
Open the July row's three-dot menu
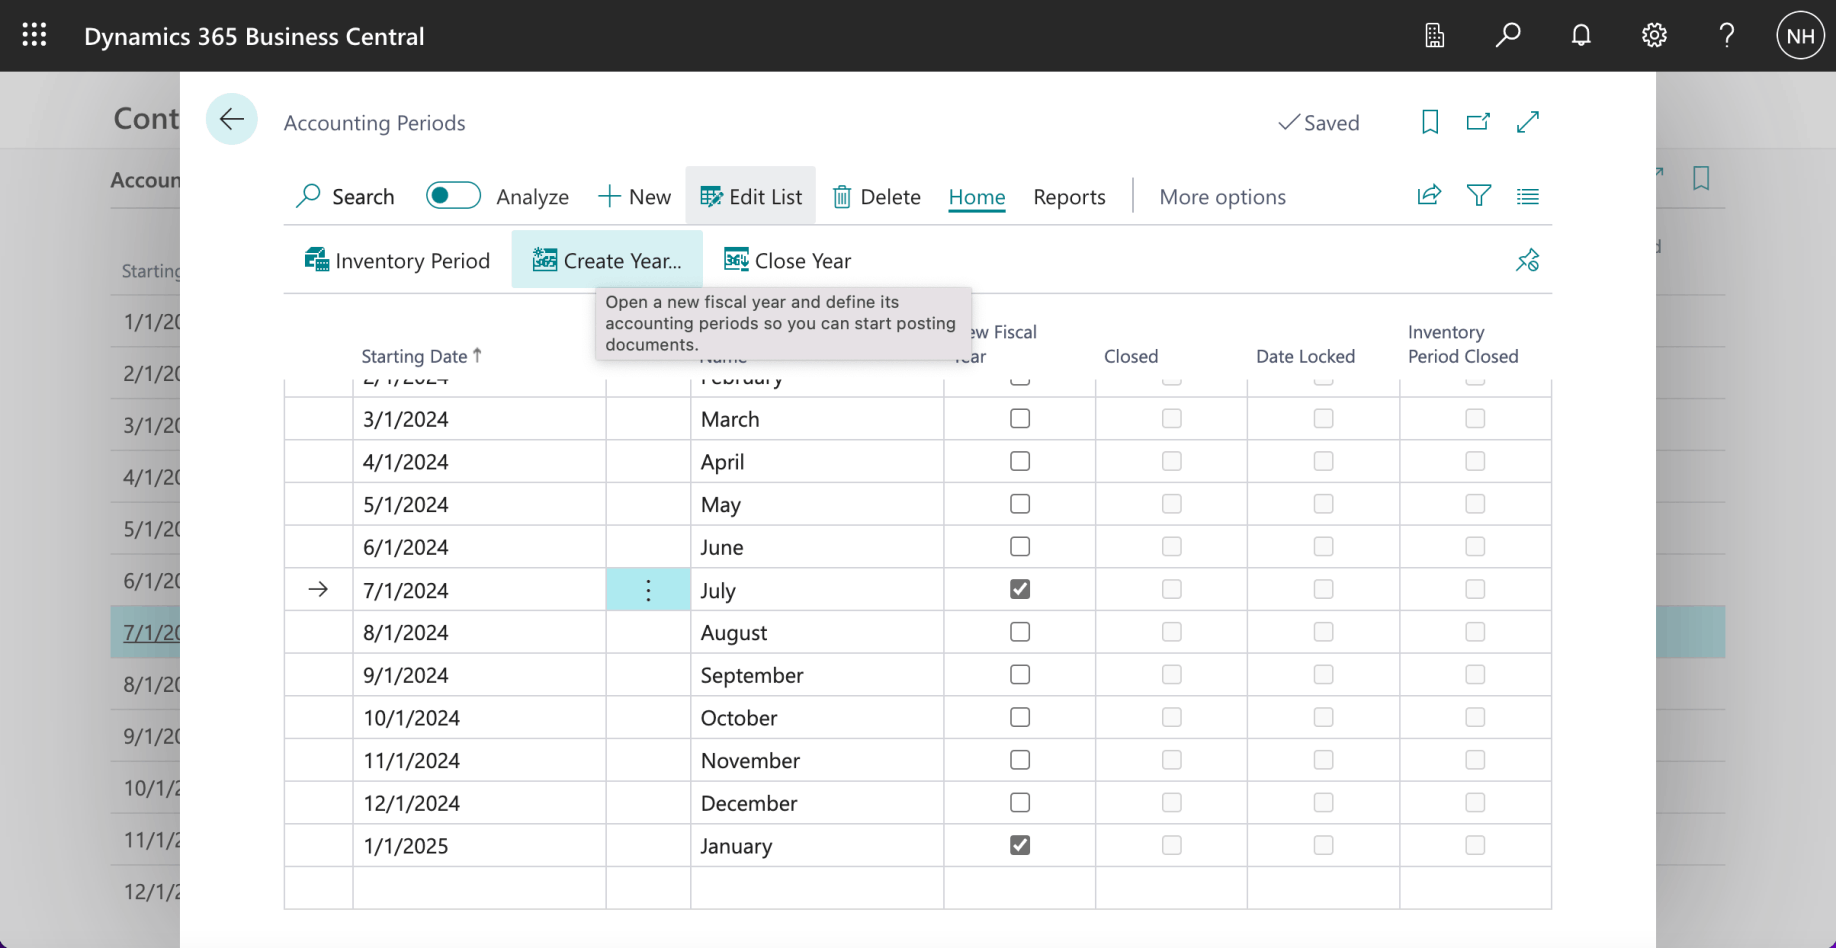648,591
